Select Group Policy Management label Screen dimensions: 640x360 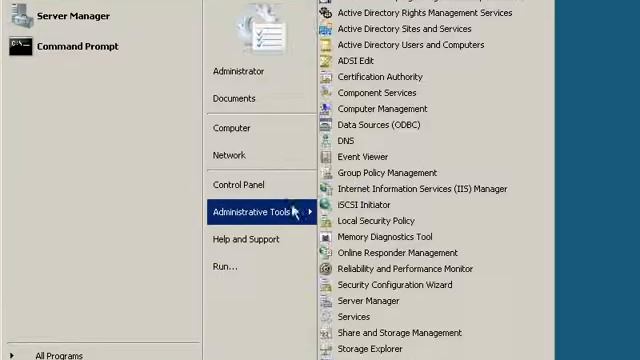[387, 173]
